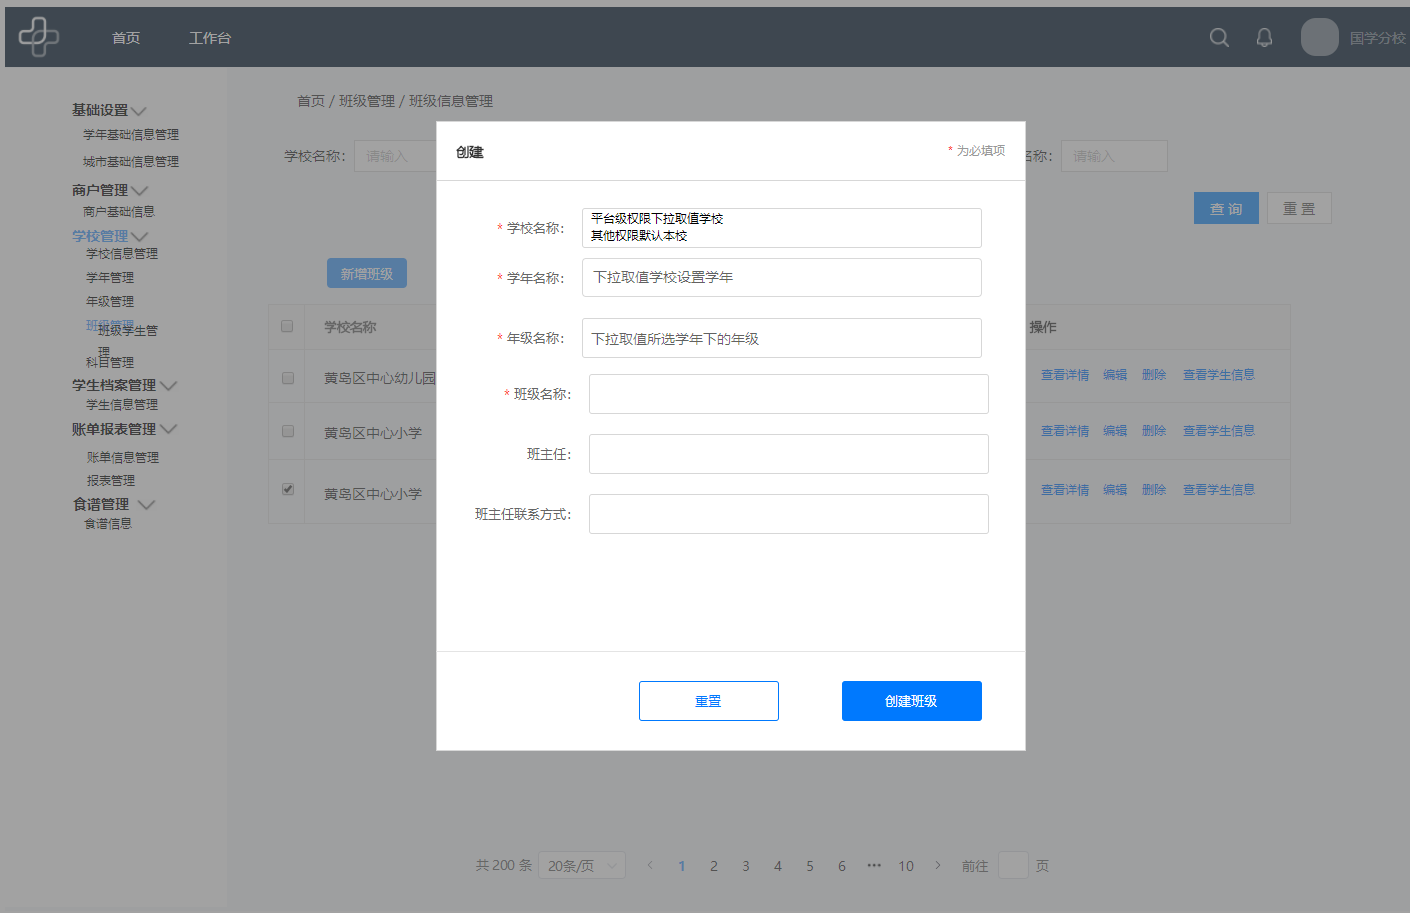This screenshot has width=1410, height=913.
Task: Go to 首页 in top navigation
Action: (126, 38)
